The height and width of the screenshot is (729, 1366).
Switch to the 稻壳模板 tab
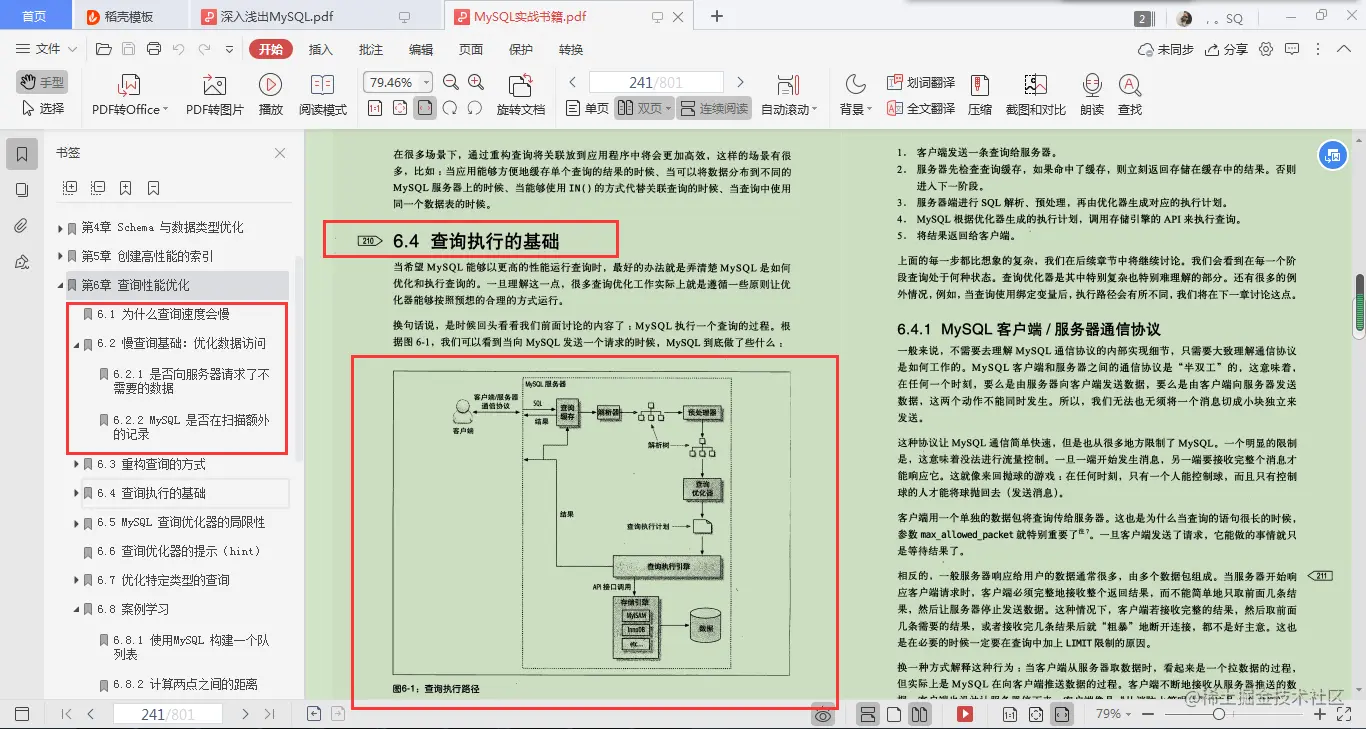(127, 17)
